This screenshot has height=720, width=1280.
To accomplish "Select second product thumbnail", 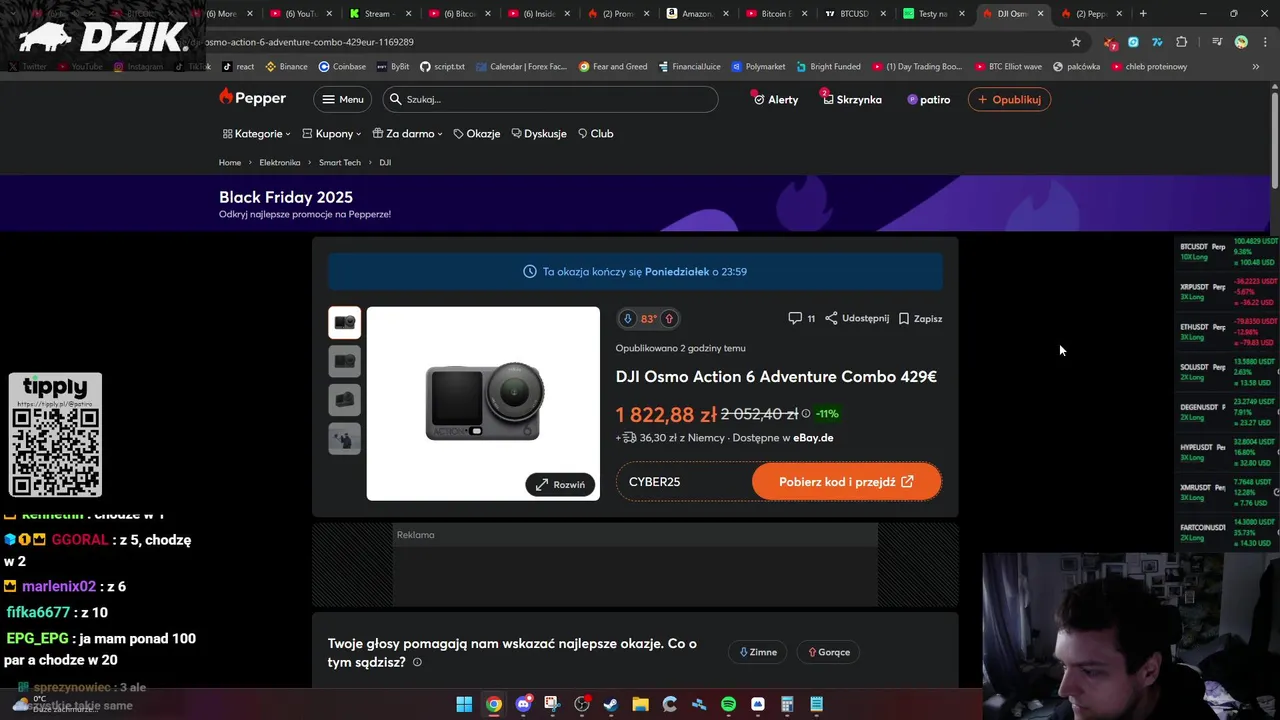I will (345, 361).
